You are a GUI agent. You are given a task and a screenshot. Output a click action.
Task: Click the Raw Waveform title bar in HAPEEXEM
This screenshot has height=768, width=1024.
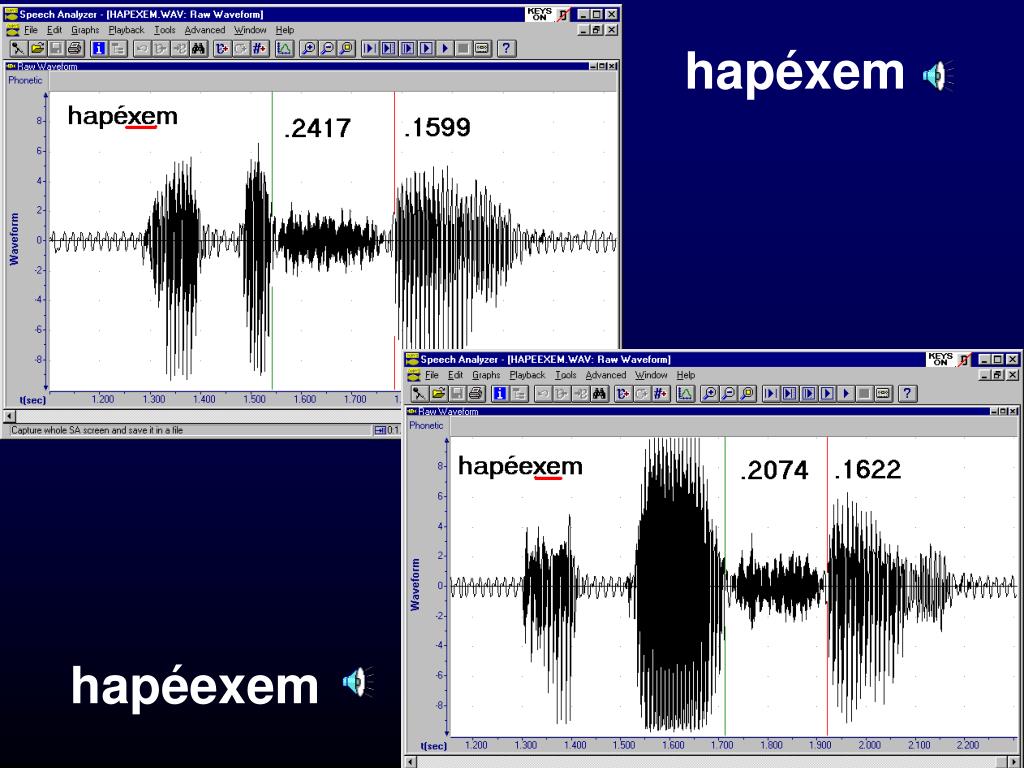[712, 411]
